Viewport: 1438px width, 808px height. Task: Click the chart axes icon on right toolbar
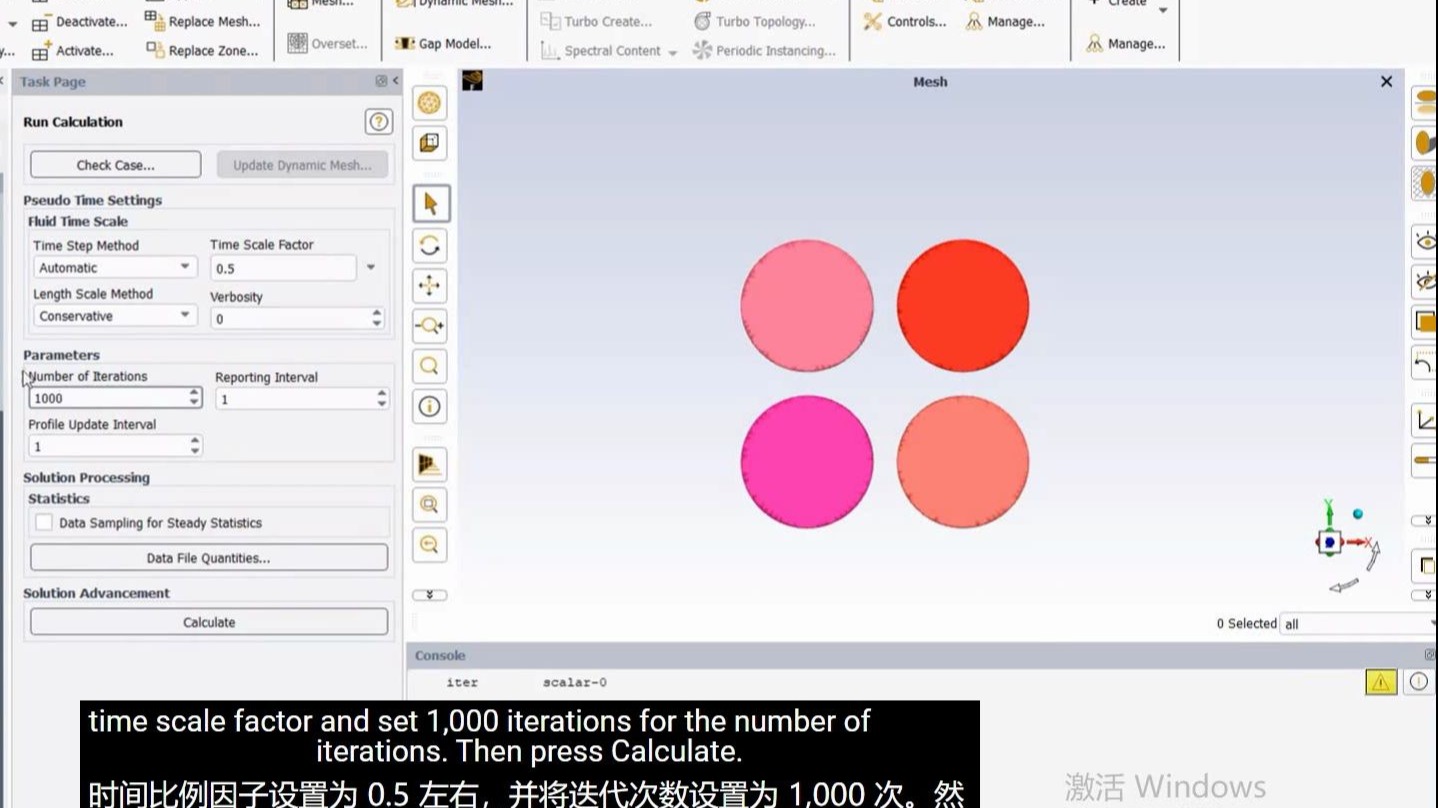pyautogui.click(x=1425, y=420)
